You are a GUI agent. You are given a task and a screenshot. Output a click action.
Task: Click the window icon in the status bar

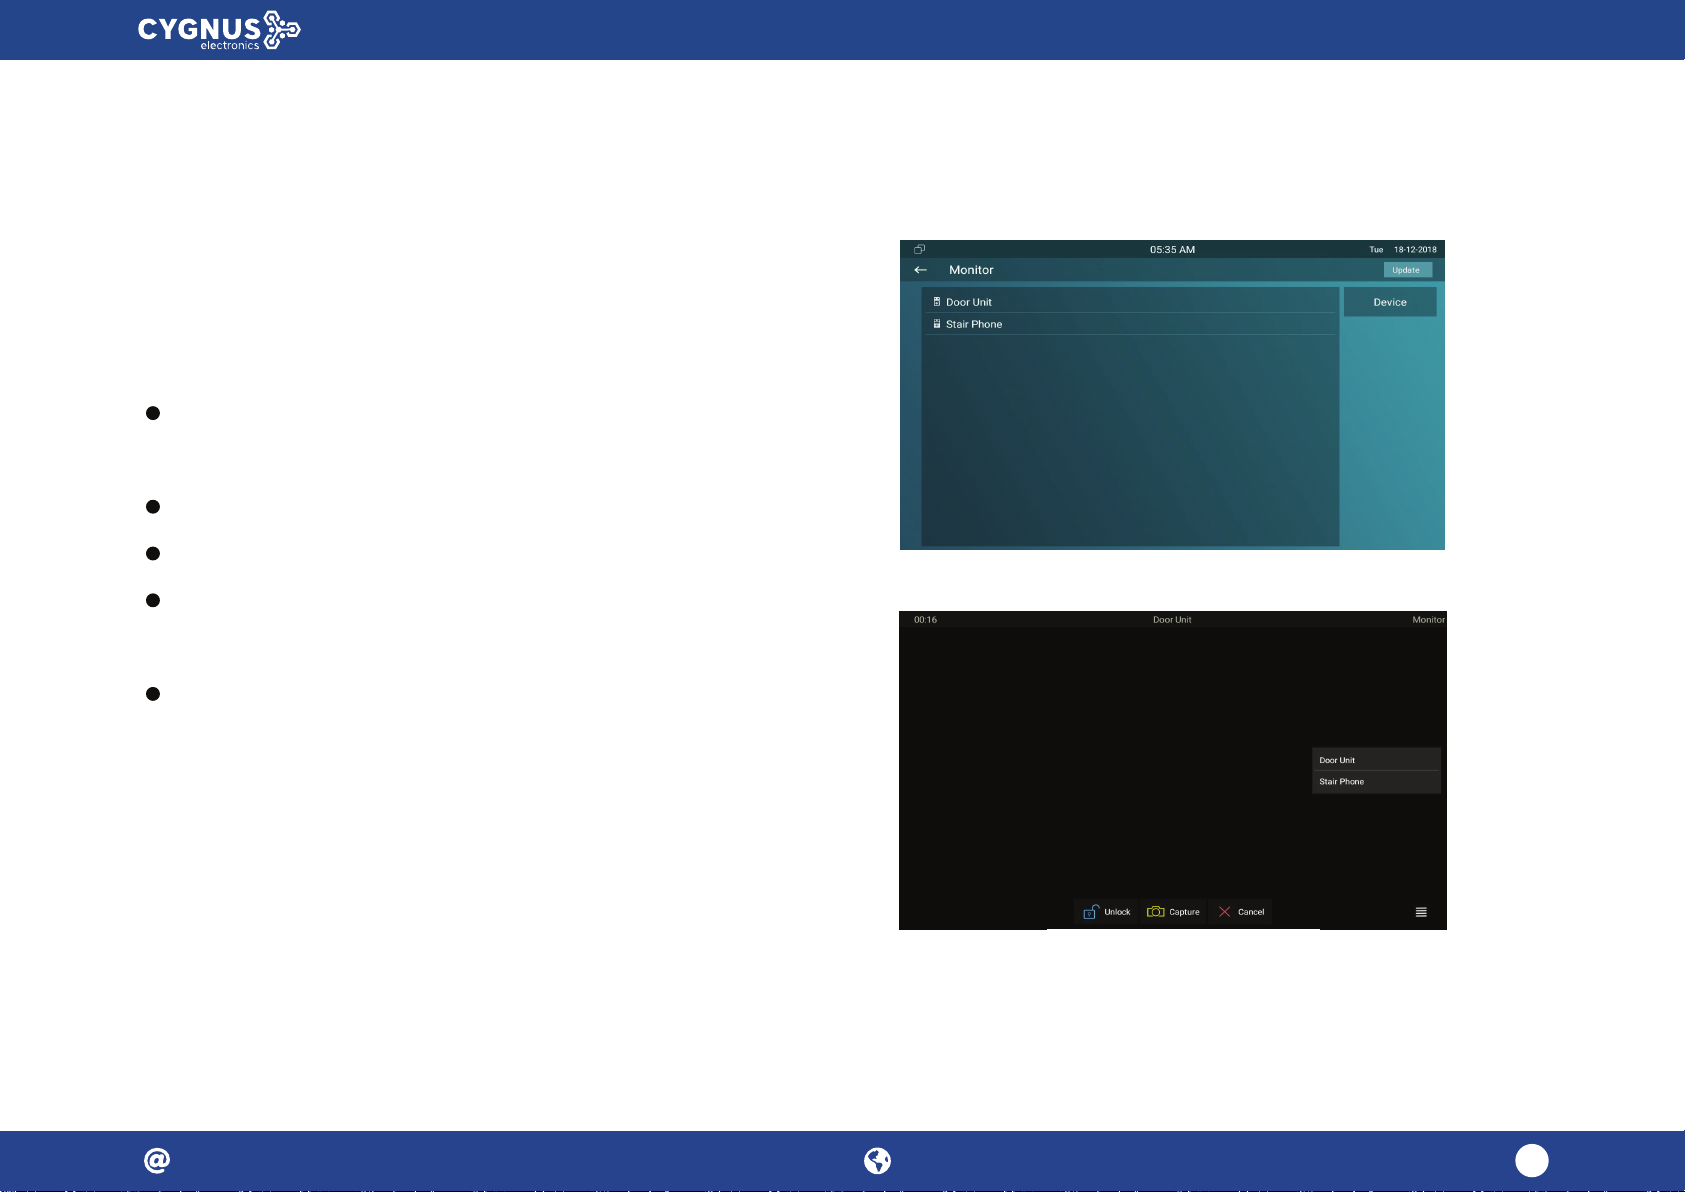919,249
